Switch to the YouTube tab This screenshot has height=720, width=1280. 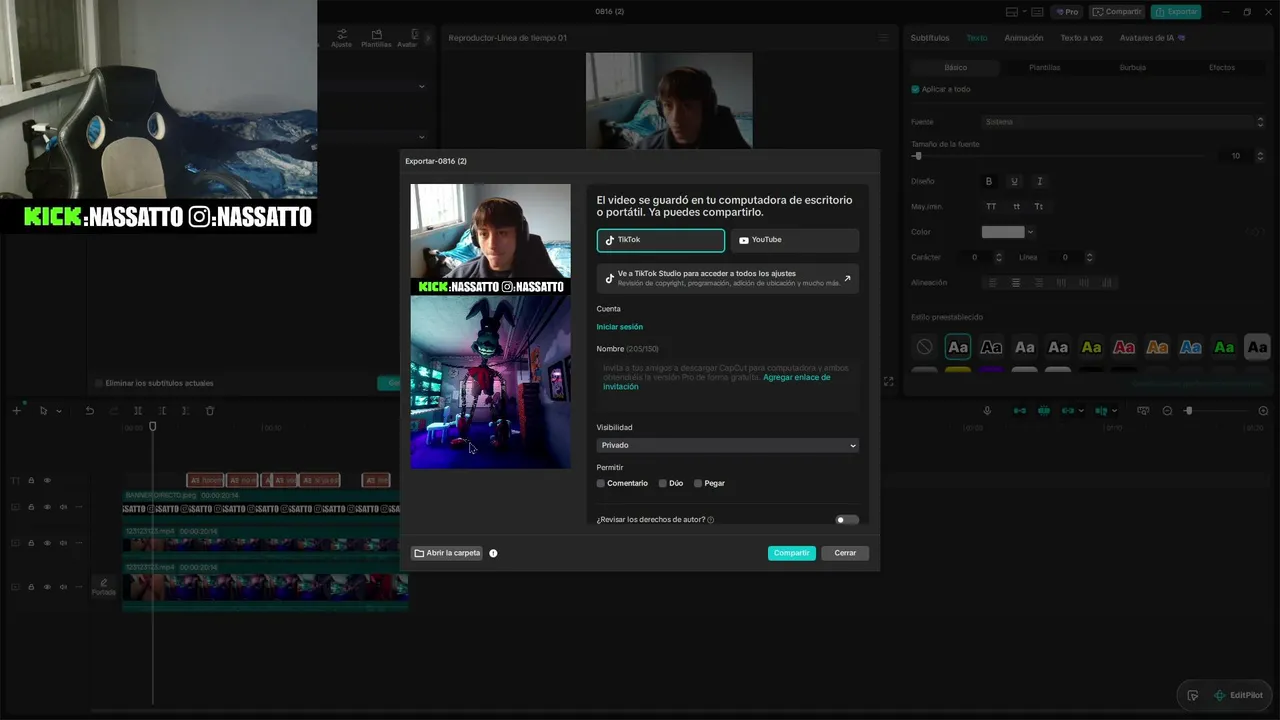point(794,240)
